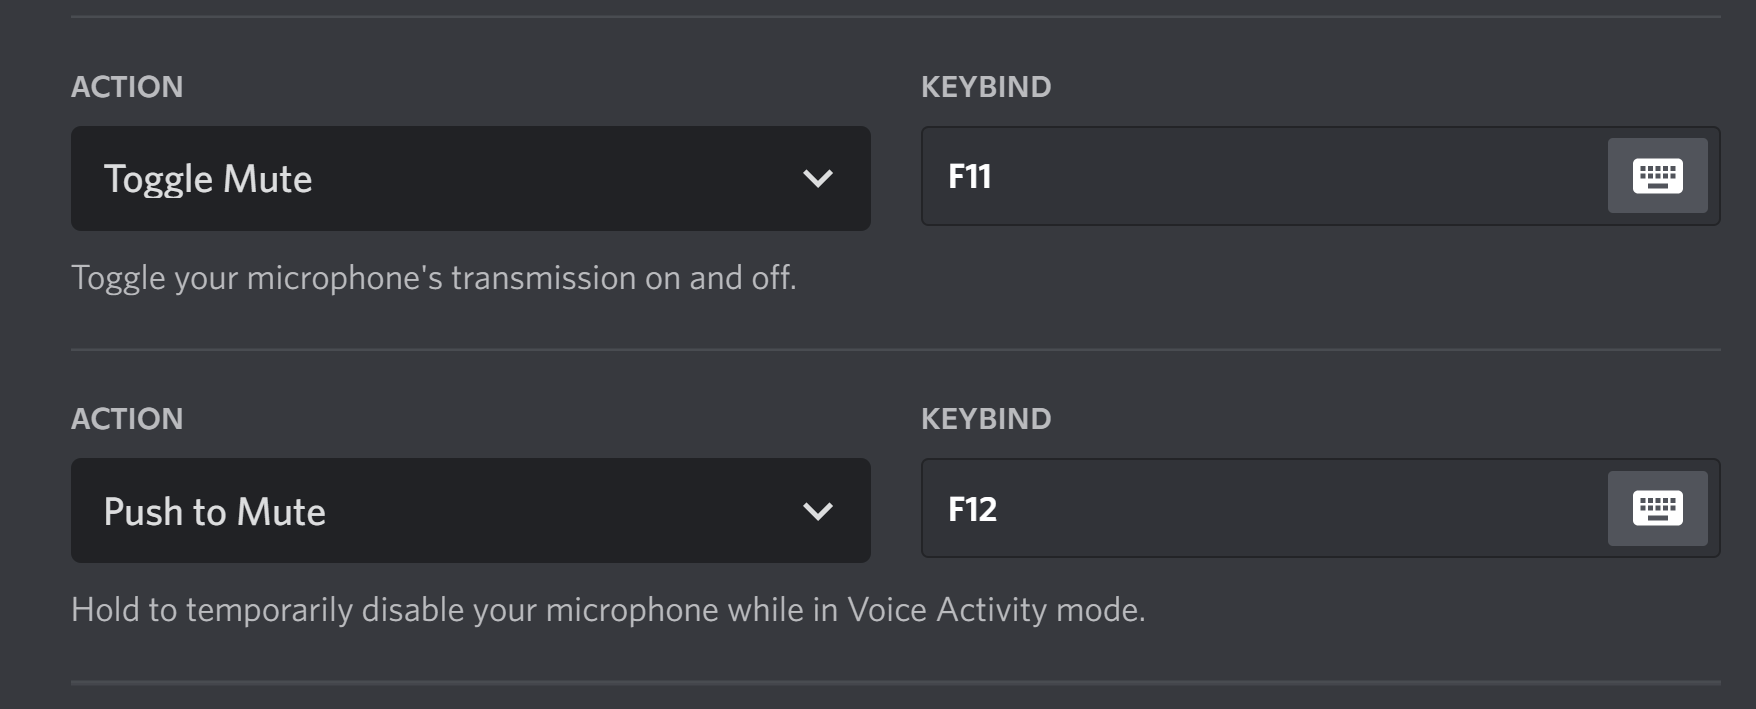Click the "Push to Mute" text label
This screenshot has height=709, width=1756.
(215, 512)
